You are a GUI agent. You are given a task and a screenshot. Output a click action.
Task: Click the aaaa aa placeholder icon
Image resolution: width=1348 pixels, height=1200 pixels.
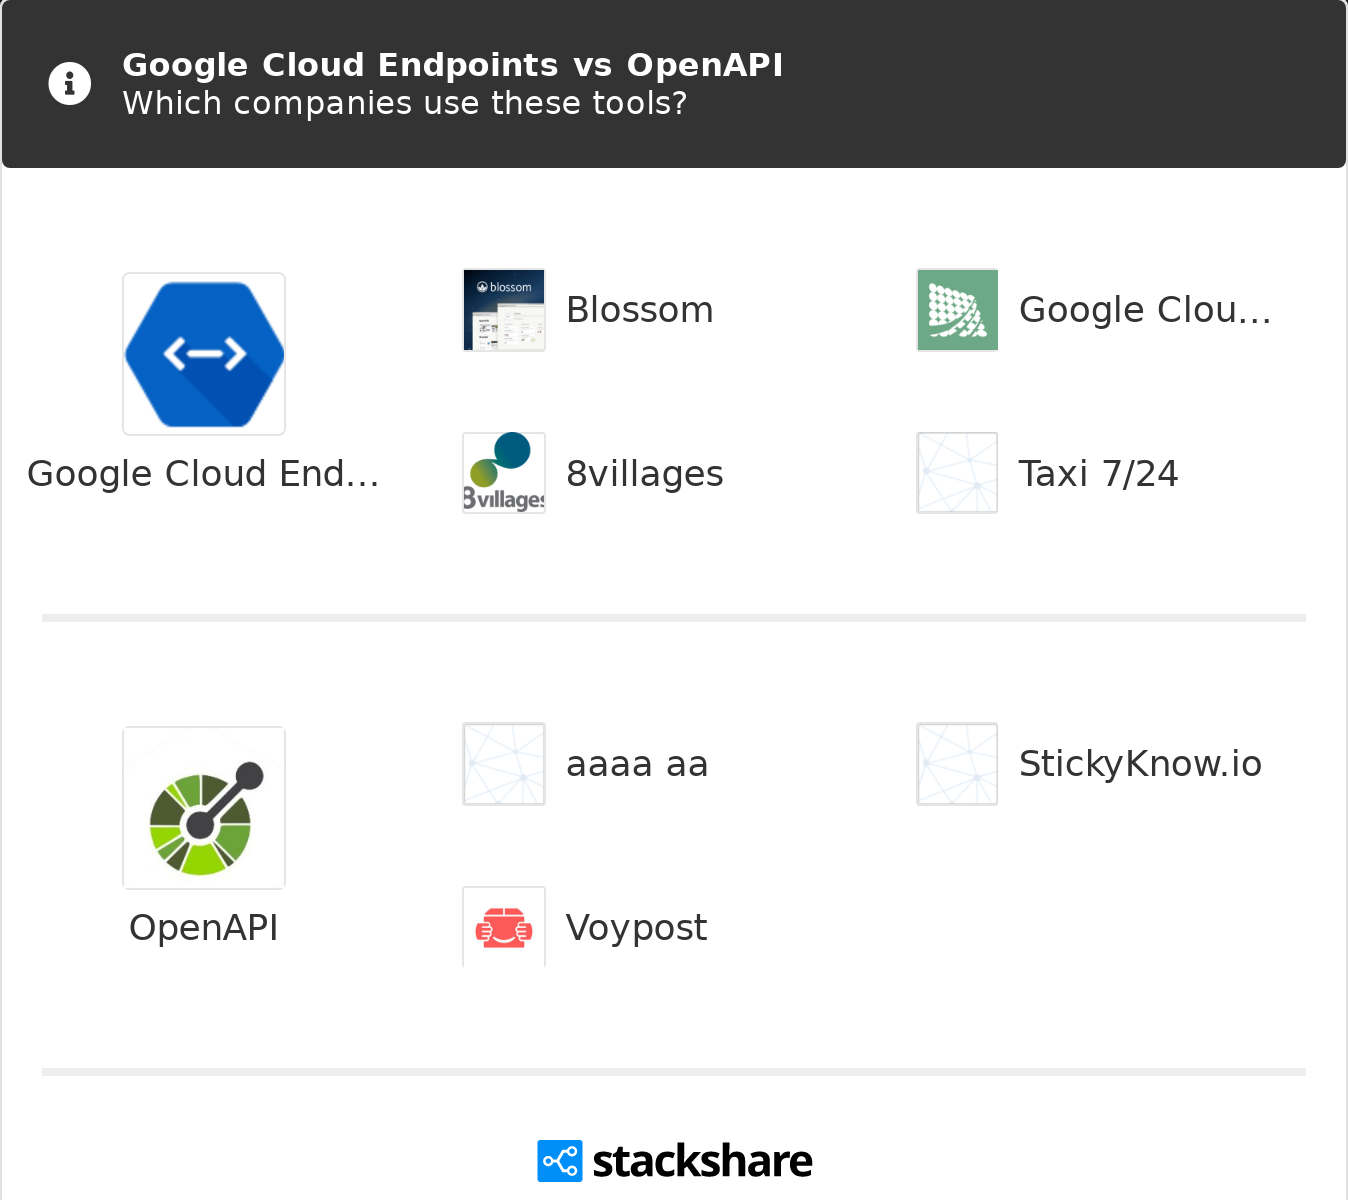pos(504,764)
